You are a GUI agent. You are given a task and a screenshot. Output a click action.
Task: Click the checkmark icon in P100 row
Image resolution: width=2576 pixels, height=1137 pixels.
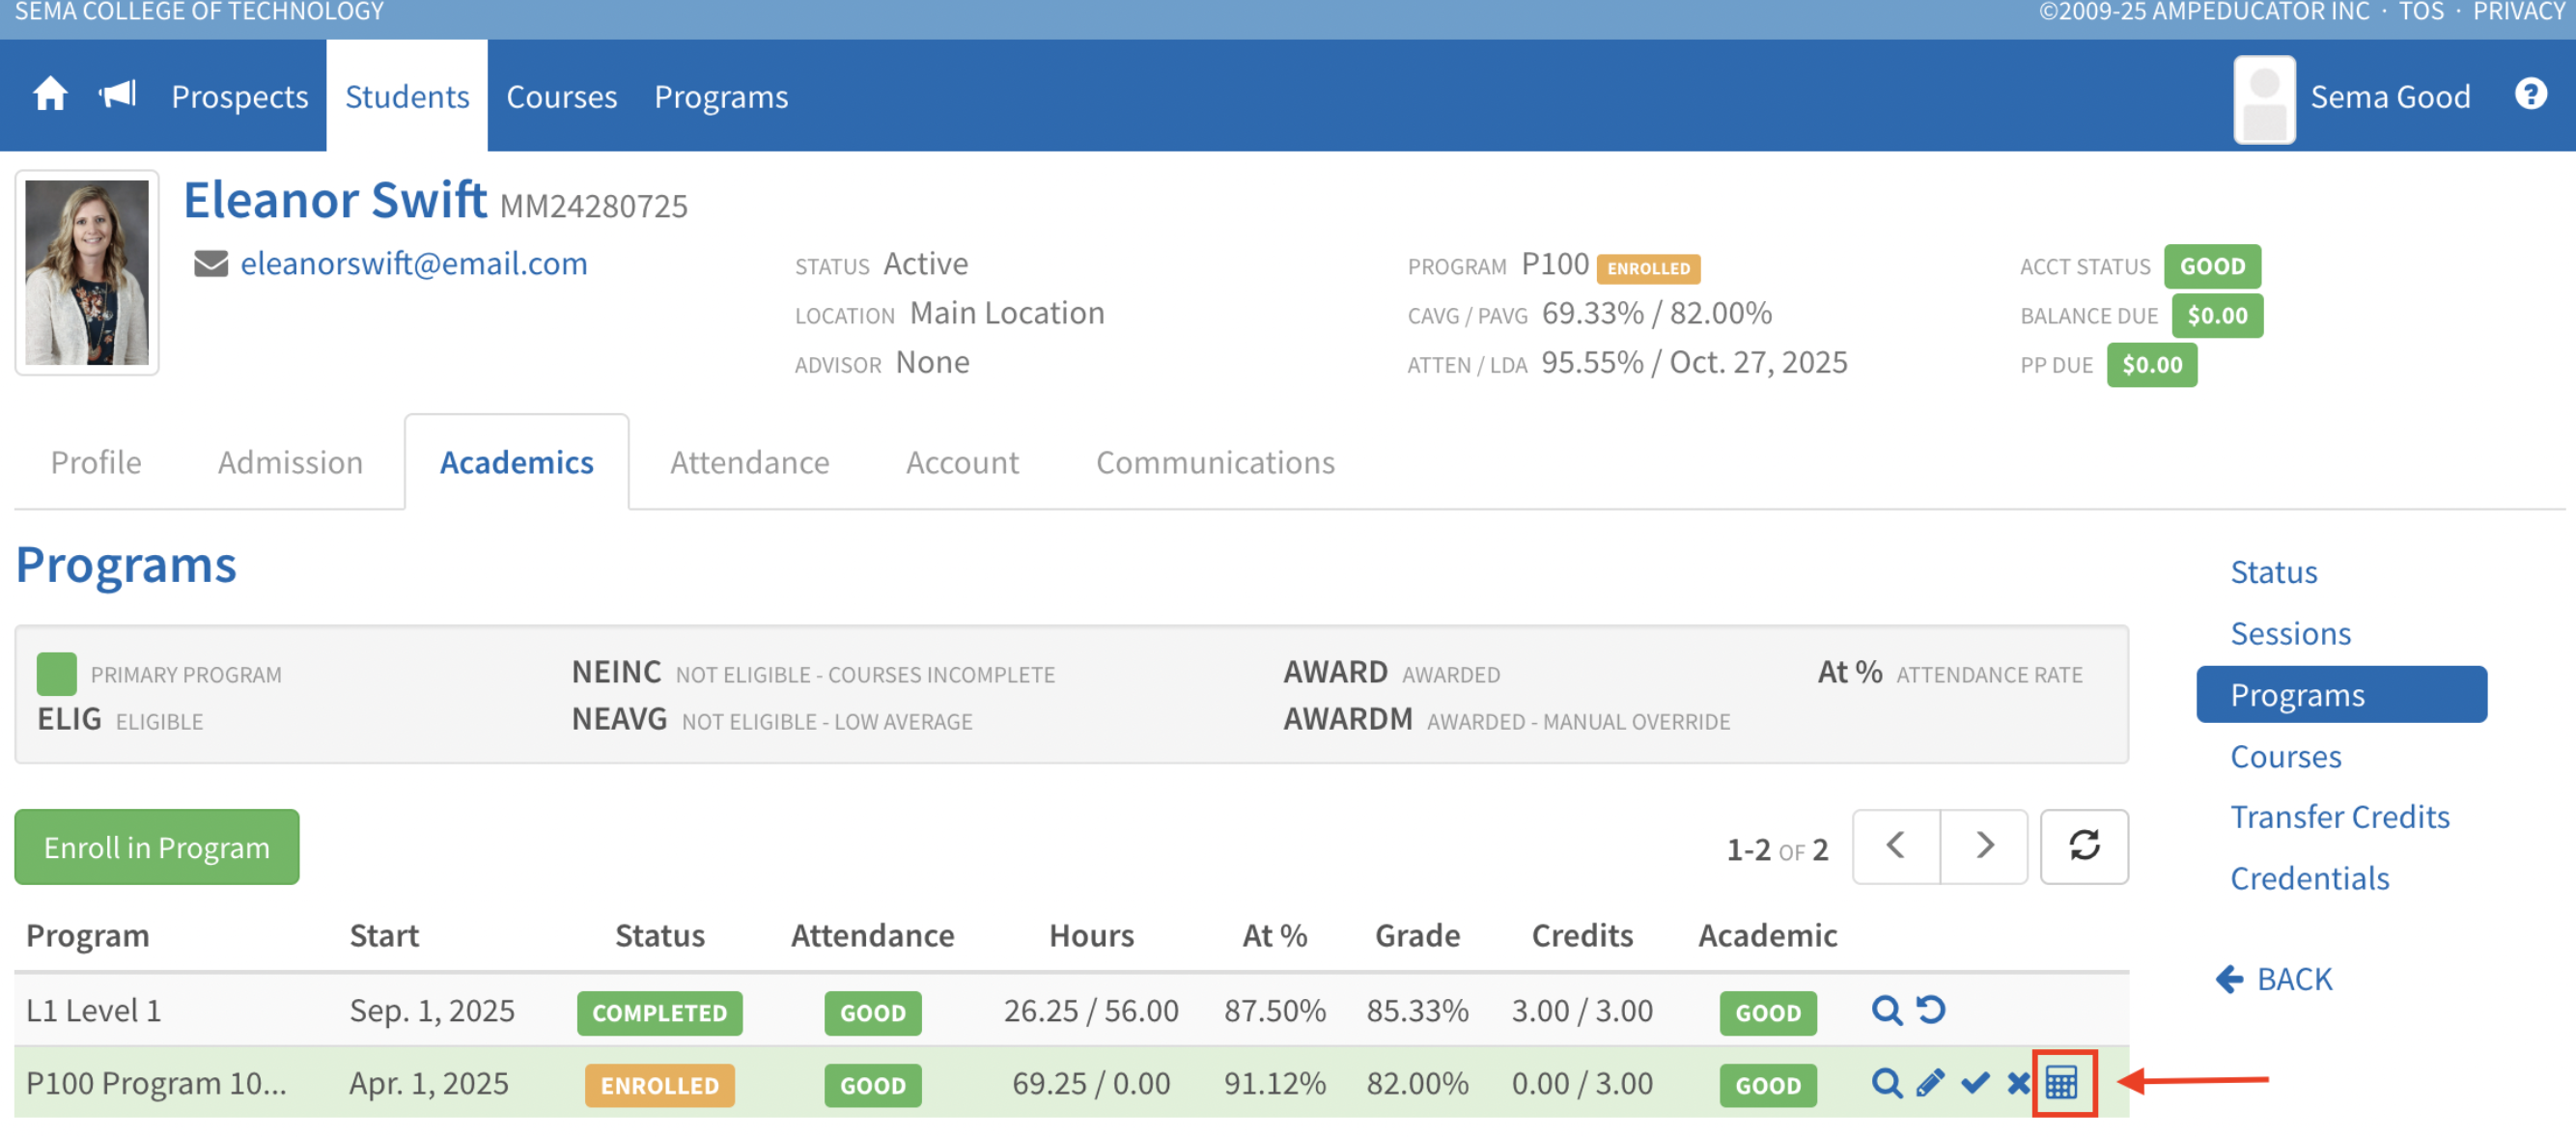coord(1975,1083)
